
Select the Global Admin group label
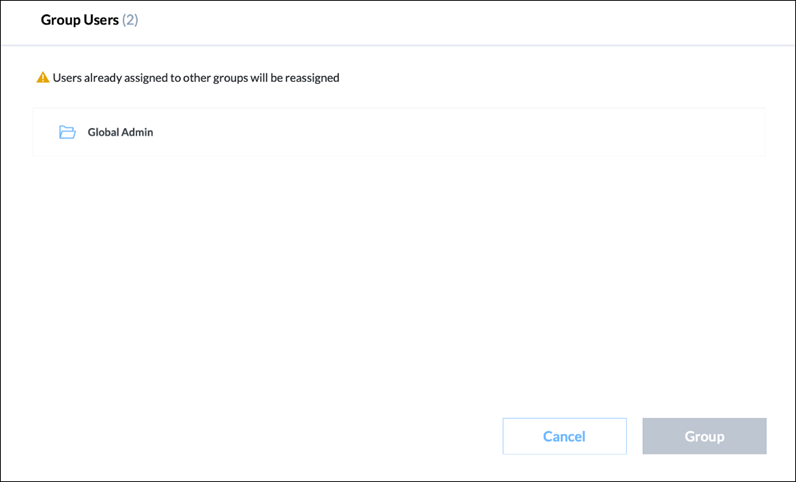120,132
